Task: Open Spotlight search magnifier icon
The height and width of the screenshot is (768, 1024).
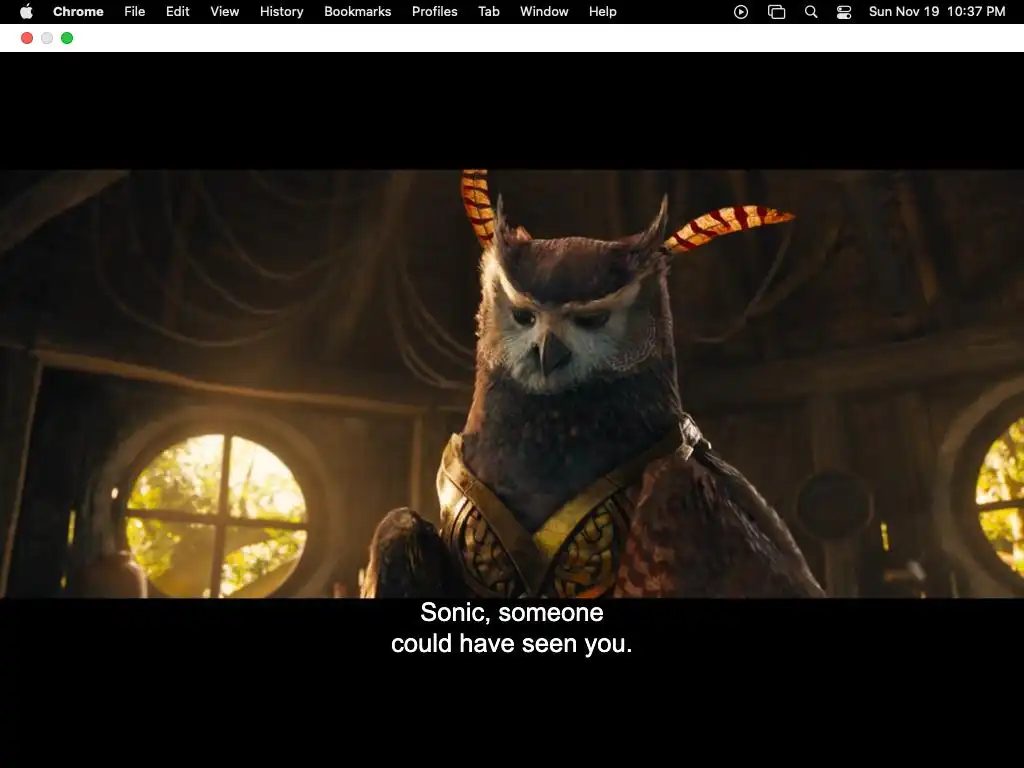Action: tap(811, 12)
